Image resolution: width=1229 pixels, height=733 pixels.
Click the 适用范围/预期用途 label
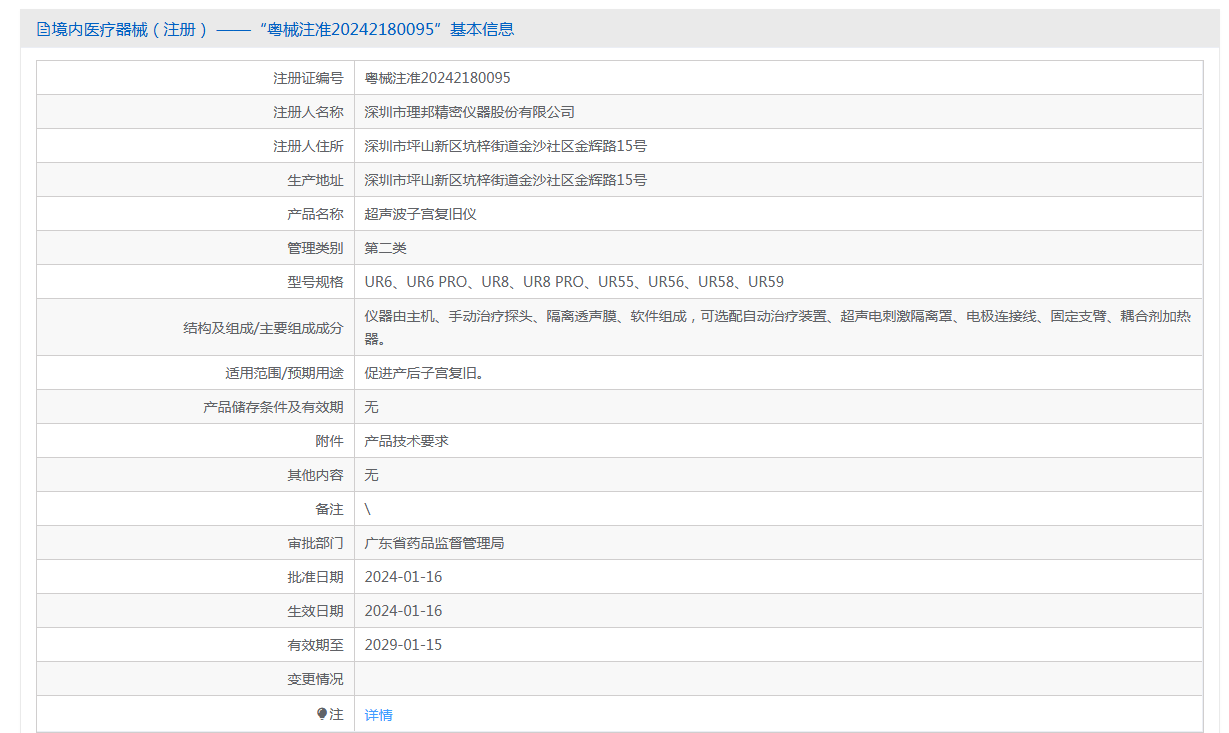click(x=284, y=373)
